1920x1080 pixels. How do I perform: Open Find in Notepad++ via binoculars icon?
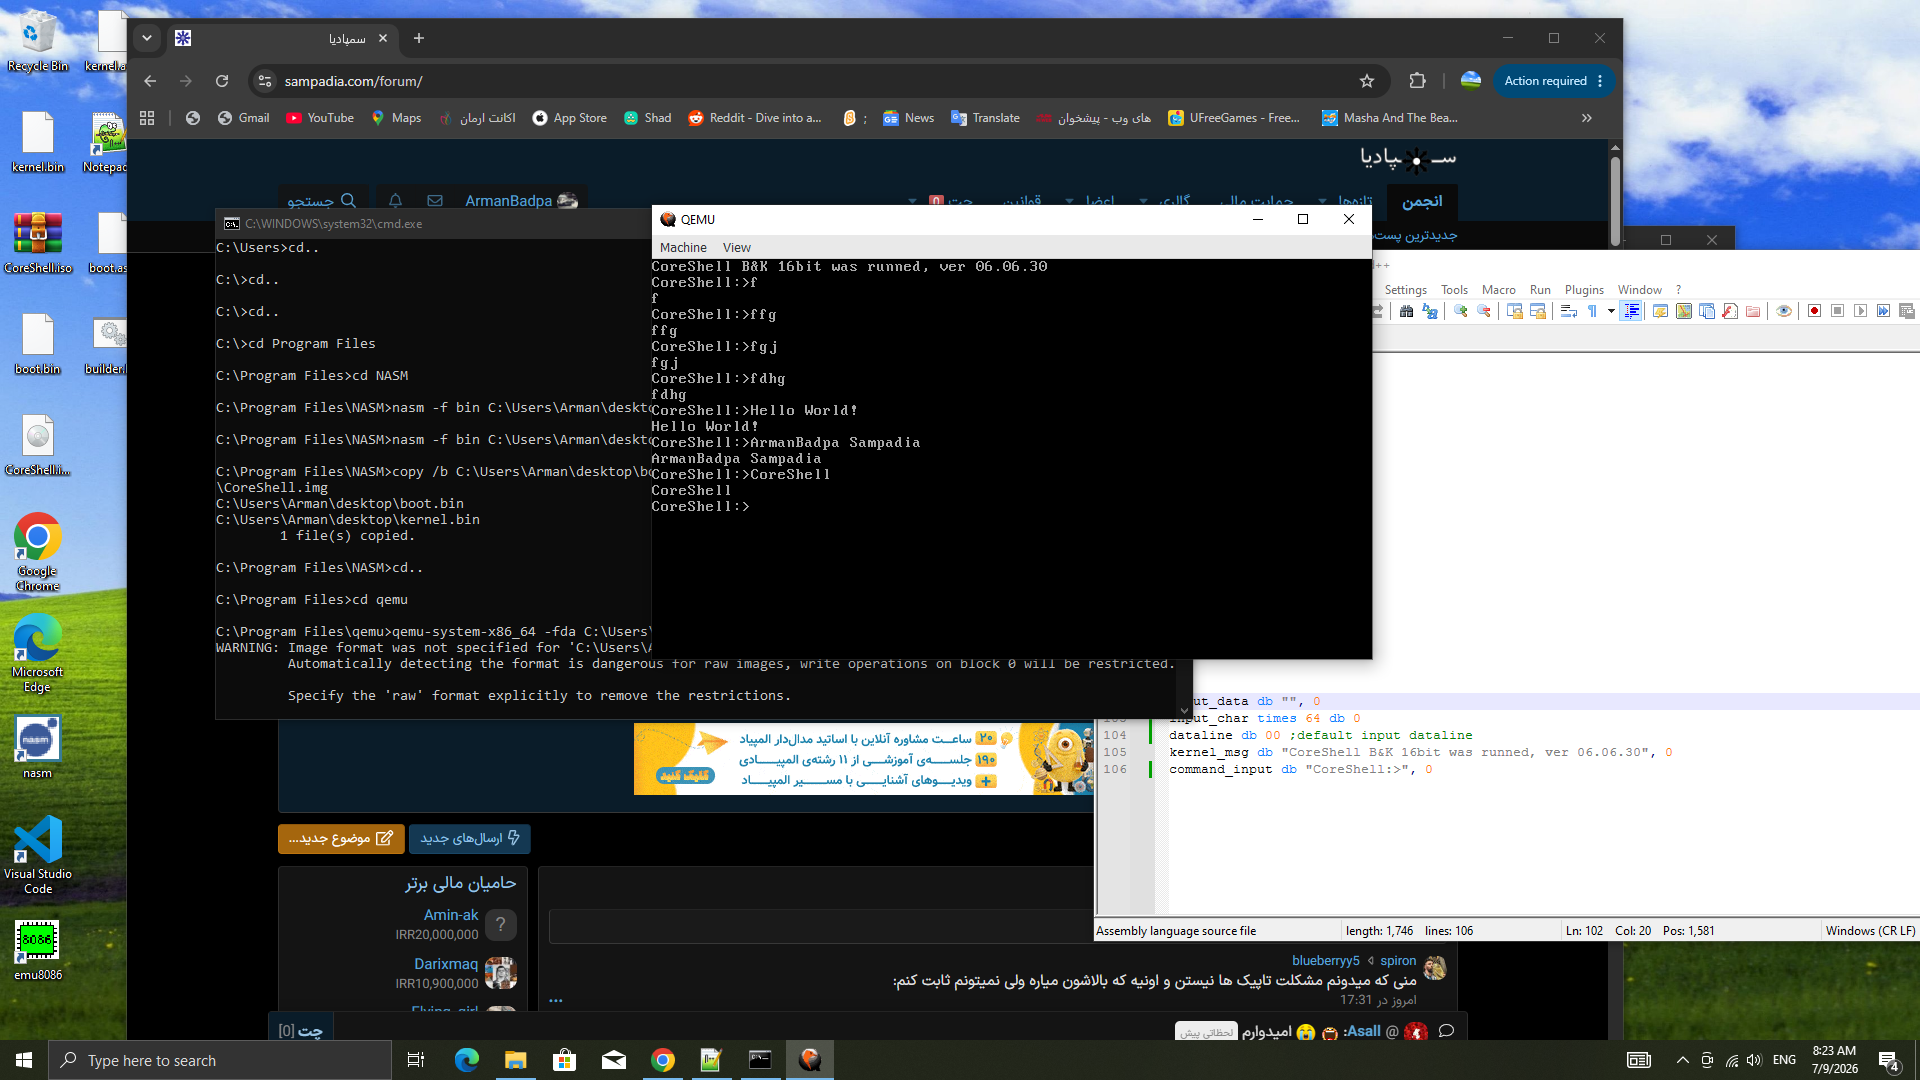click(1406, 311)
